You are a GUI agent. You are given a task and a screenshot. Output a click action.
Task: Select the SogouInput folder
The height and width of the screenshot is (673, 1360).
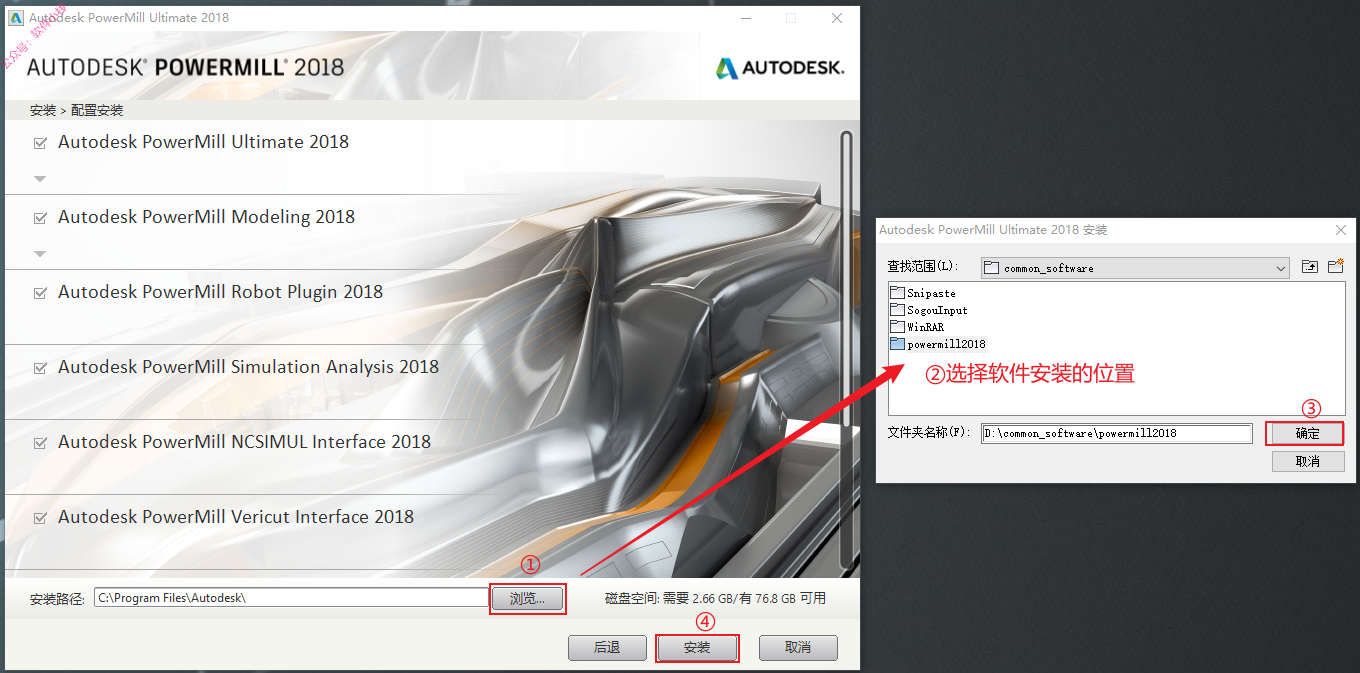929,311
